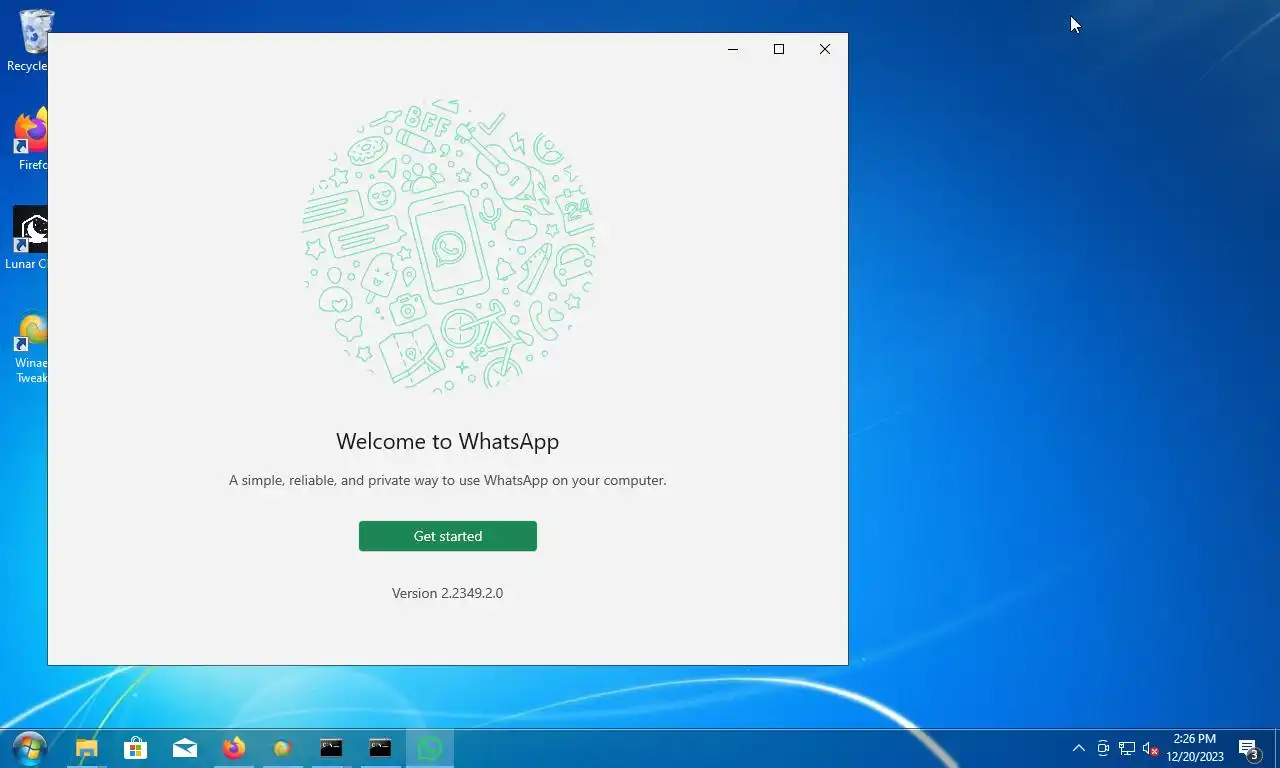Launch Microsoft Store from the taskbar
1280x768 pixels.
135,748
